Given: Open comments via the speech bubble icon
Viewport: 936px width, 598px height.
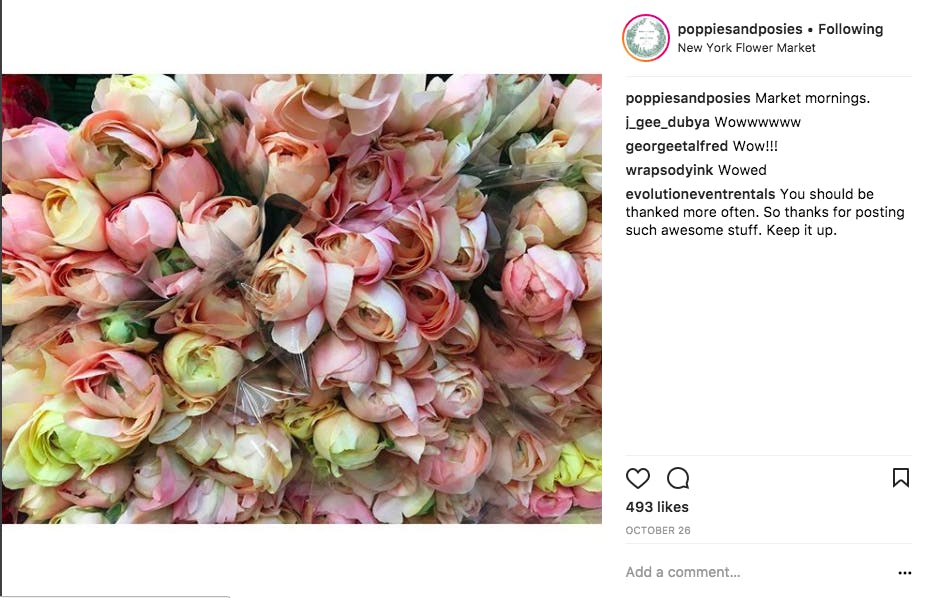Looking at the screenshot, I should [678, 478].
